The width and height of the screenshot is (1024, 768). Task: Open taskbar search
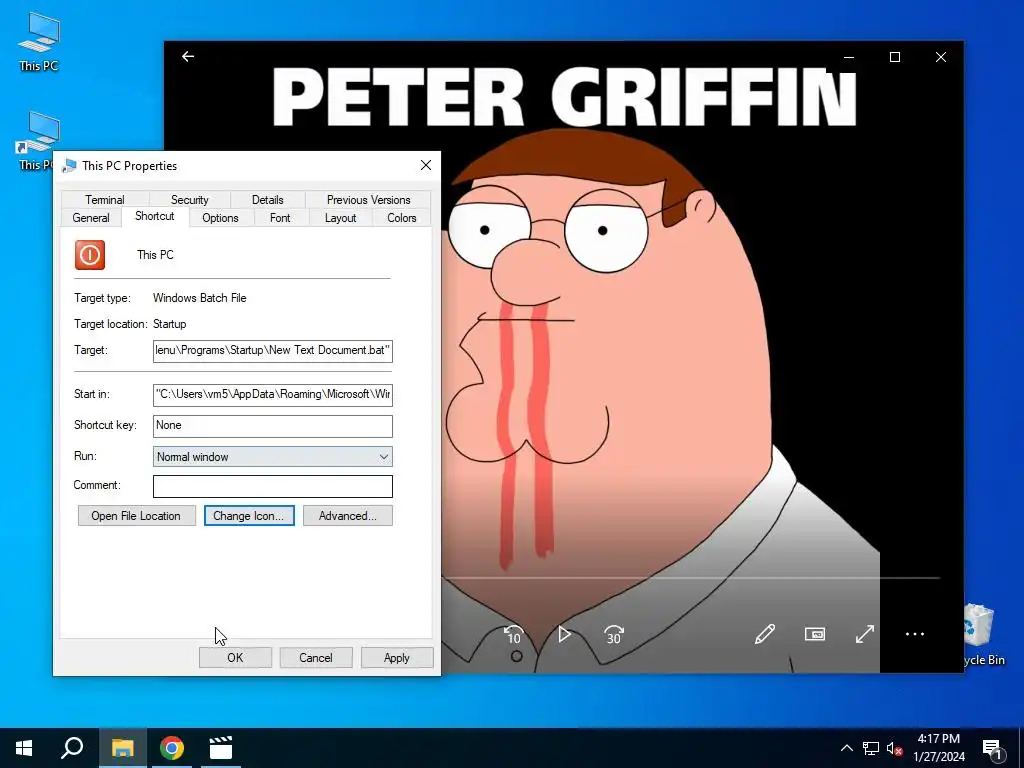tap(72, 748)
